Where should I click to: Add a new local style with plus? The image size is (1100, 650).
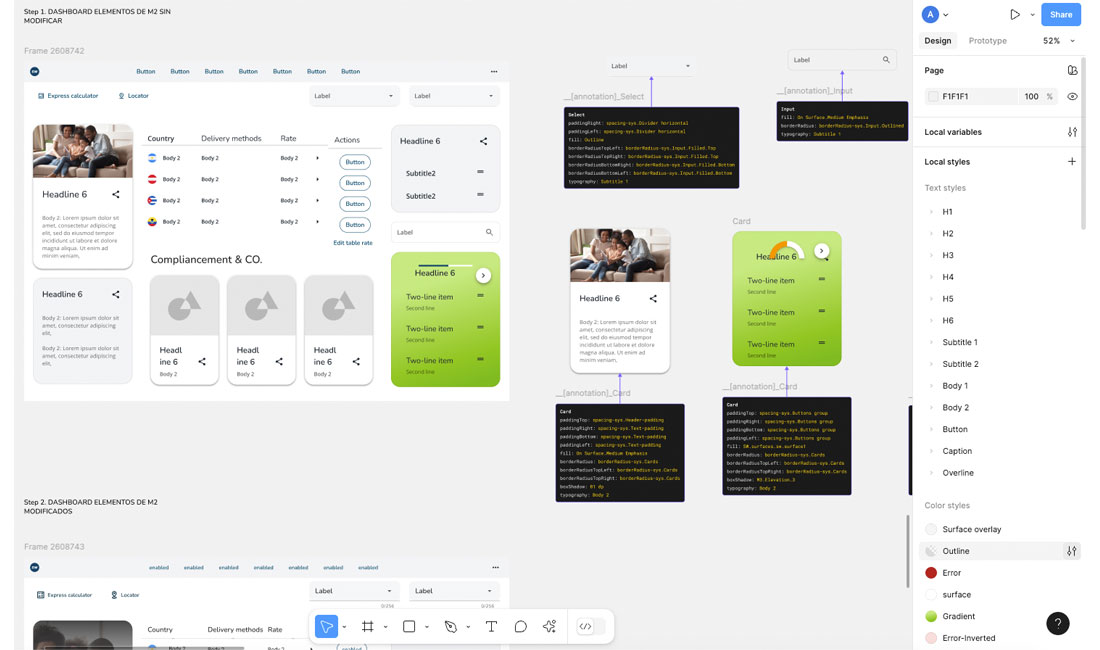[1072, 162]
